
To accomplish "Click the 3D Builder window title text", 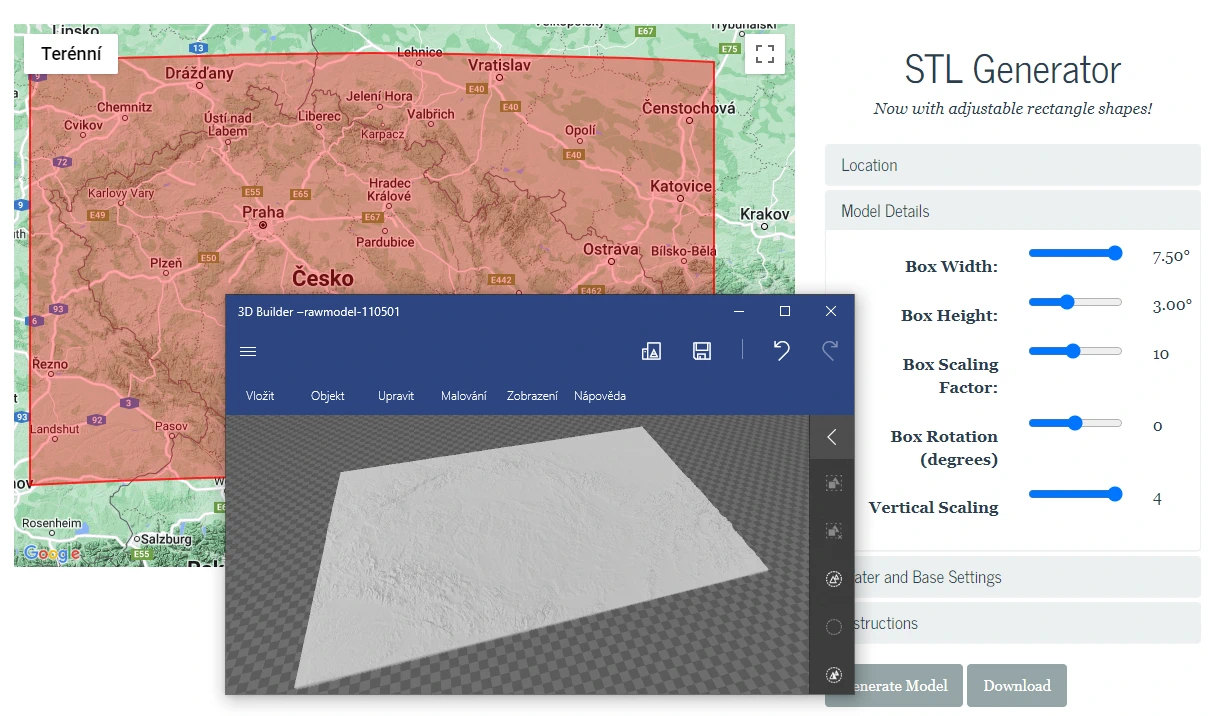I will click(x=319, y=312).
